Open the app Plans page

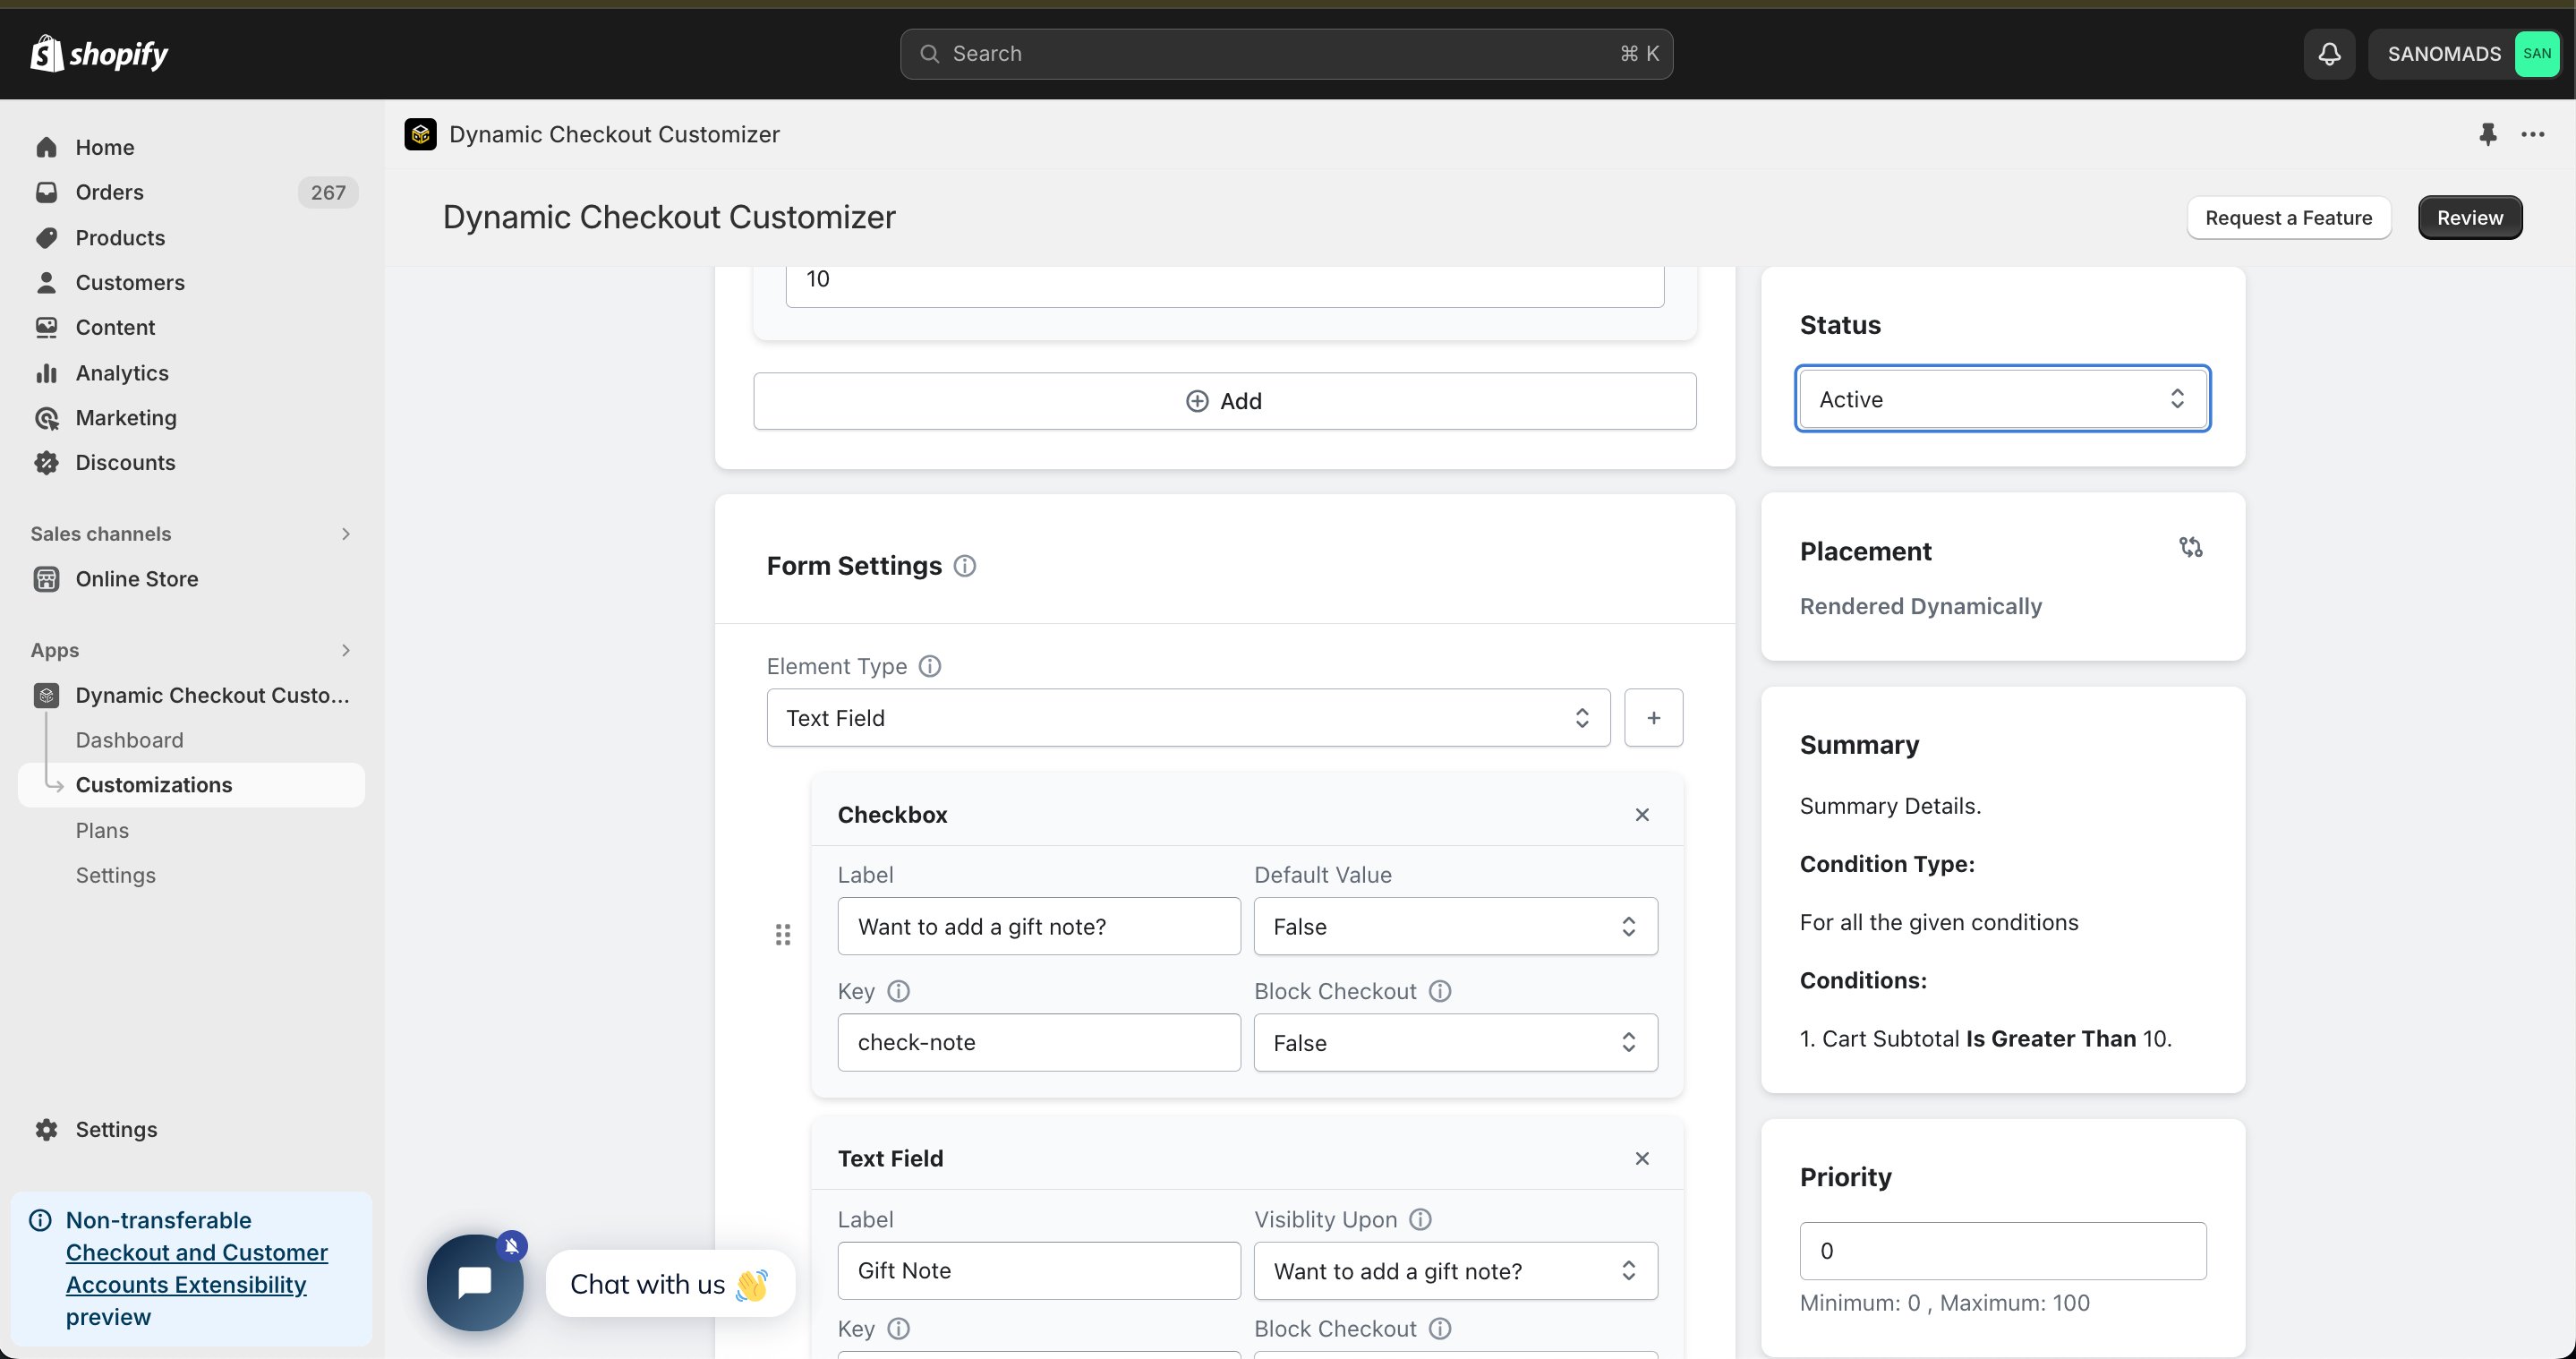pyautogui.click(x=102, y=830)
